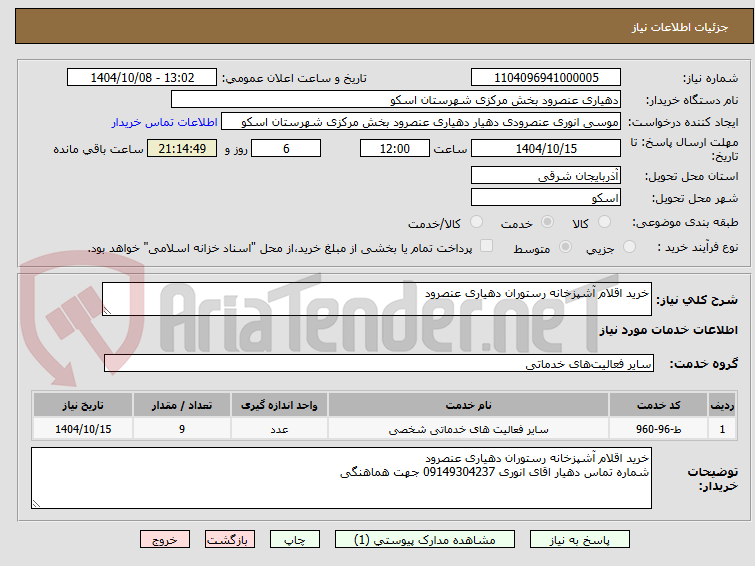Click resize handle of توضیحات خریدار textarea
755x566 pixels.
[x=36, y=504]
